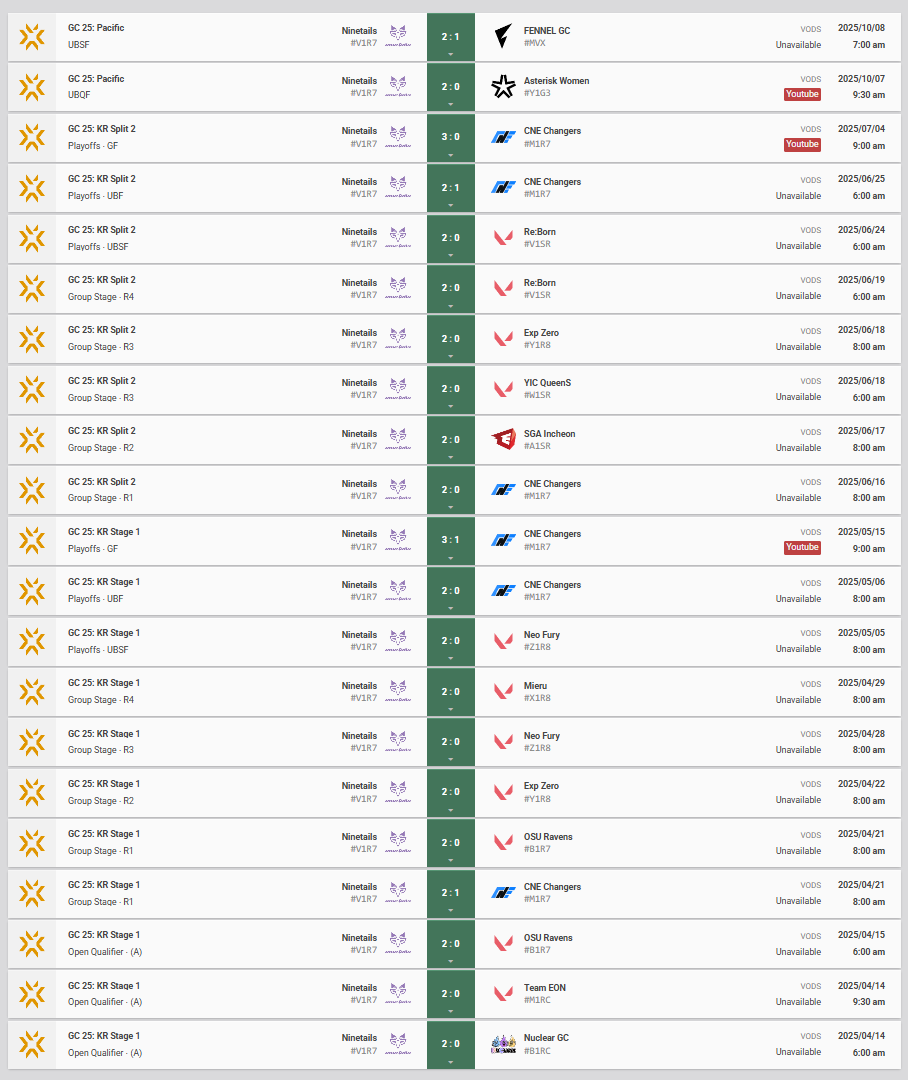Click the YIC QueenS team logo
The width and height of the screenshot is (908, 1080).
click(503, 389)
